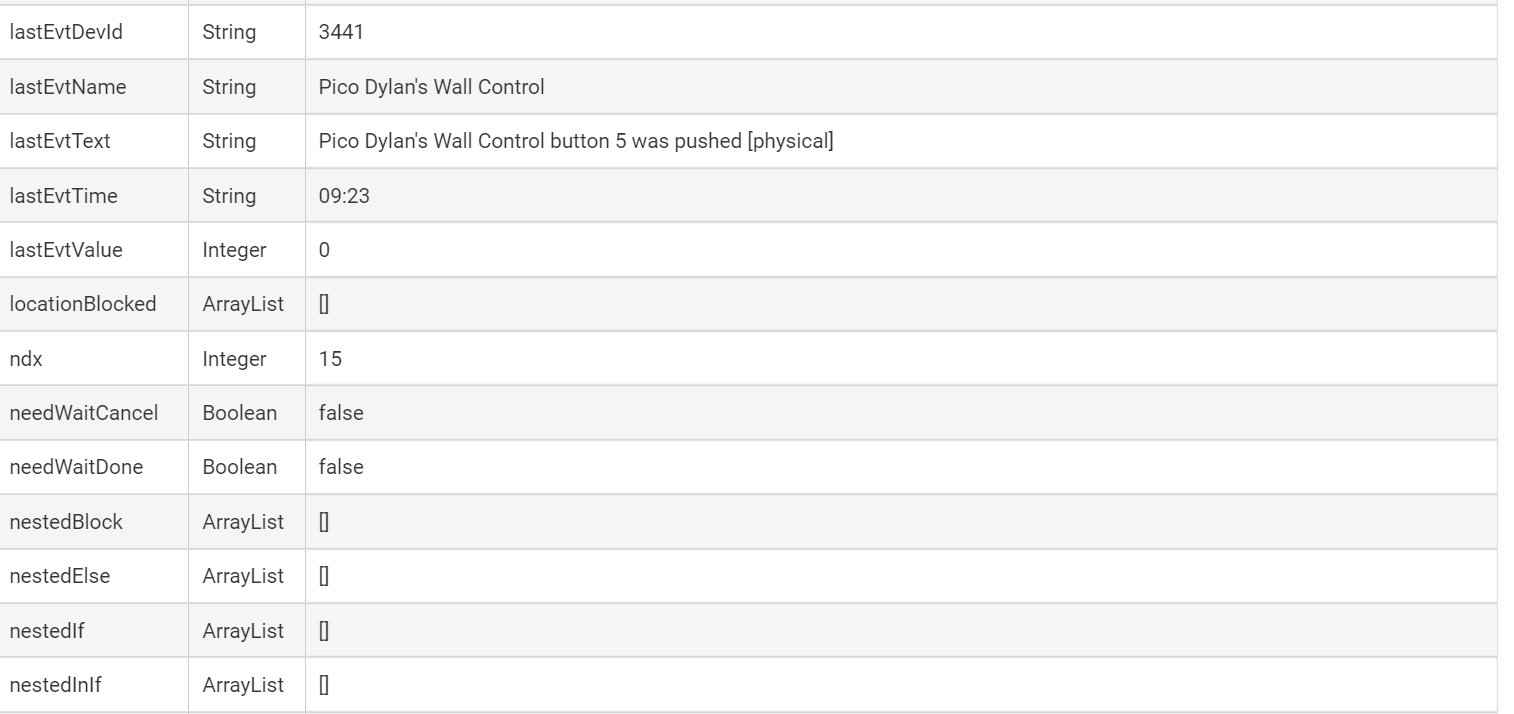The image size is (1514, 714).
Task: Click the lastEvtTime variable name
Action: [x=64, y=196]
